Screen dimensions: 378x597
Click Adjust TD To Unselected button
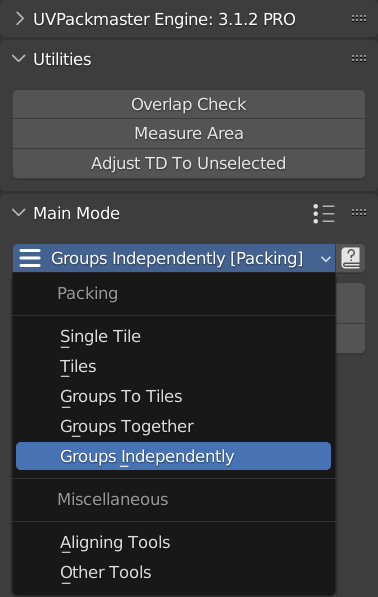[x=189, y=163]
